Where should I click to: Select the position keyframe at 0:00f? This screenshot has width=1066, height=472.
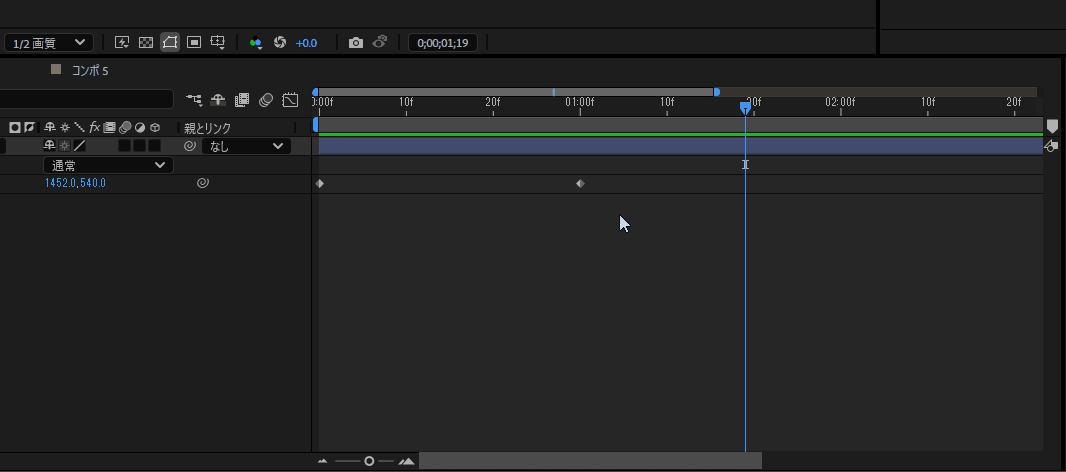click(x=320, y=183)
